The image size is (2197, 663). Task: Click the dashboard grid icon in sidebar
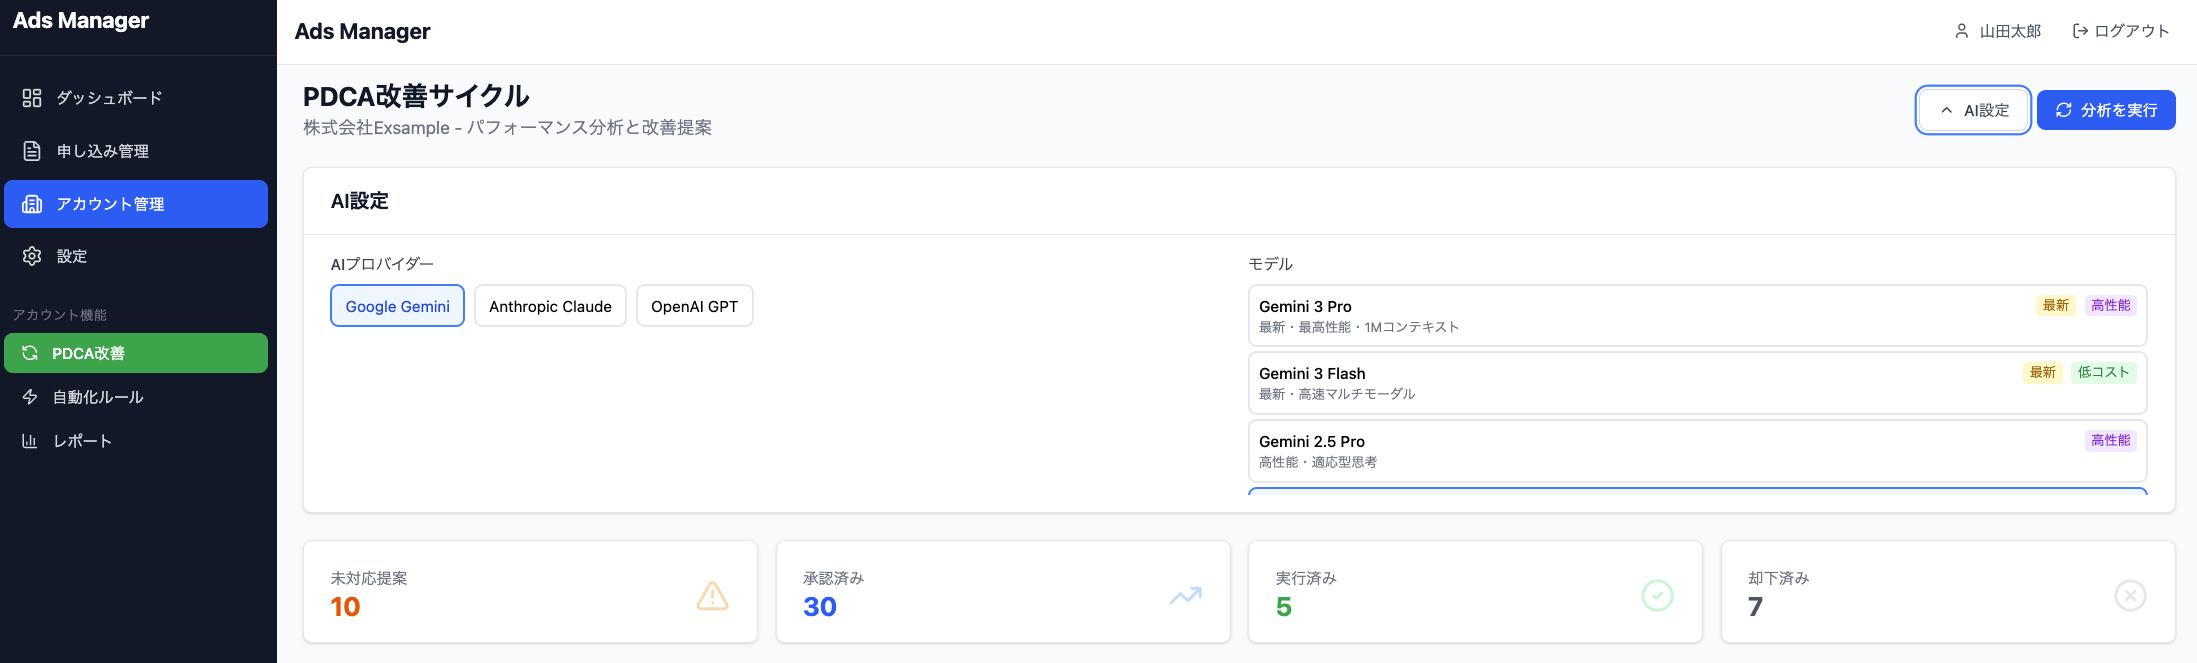pos(32,98)
